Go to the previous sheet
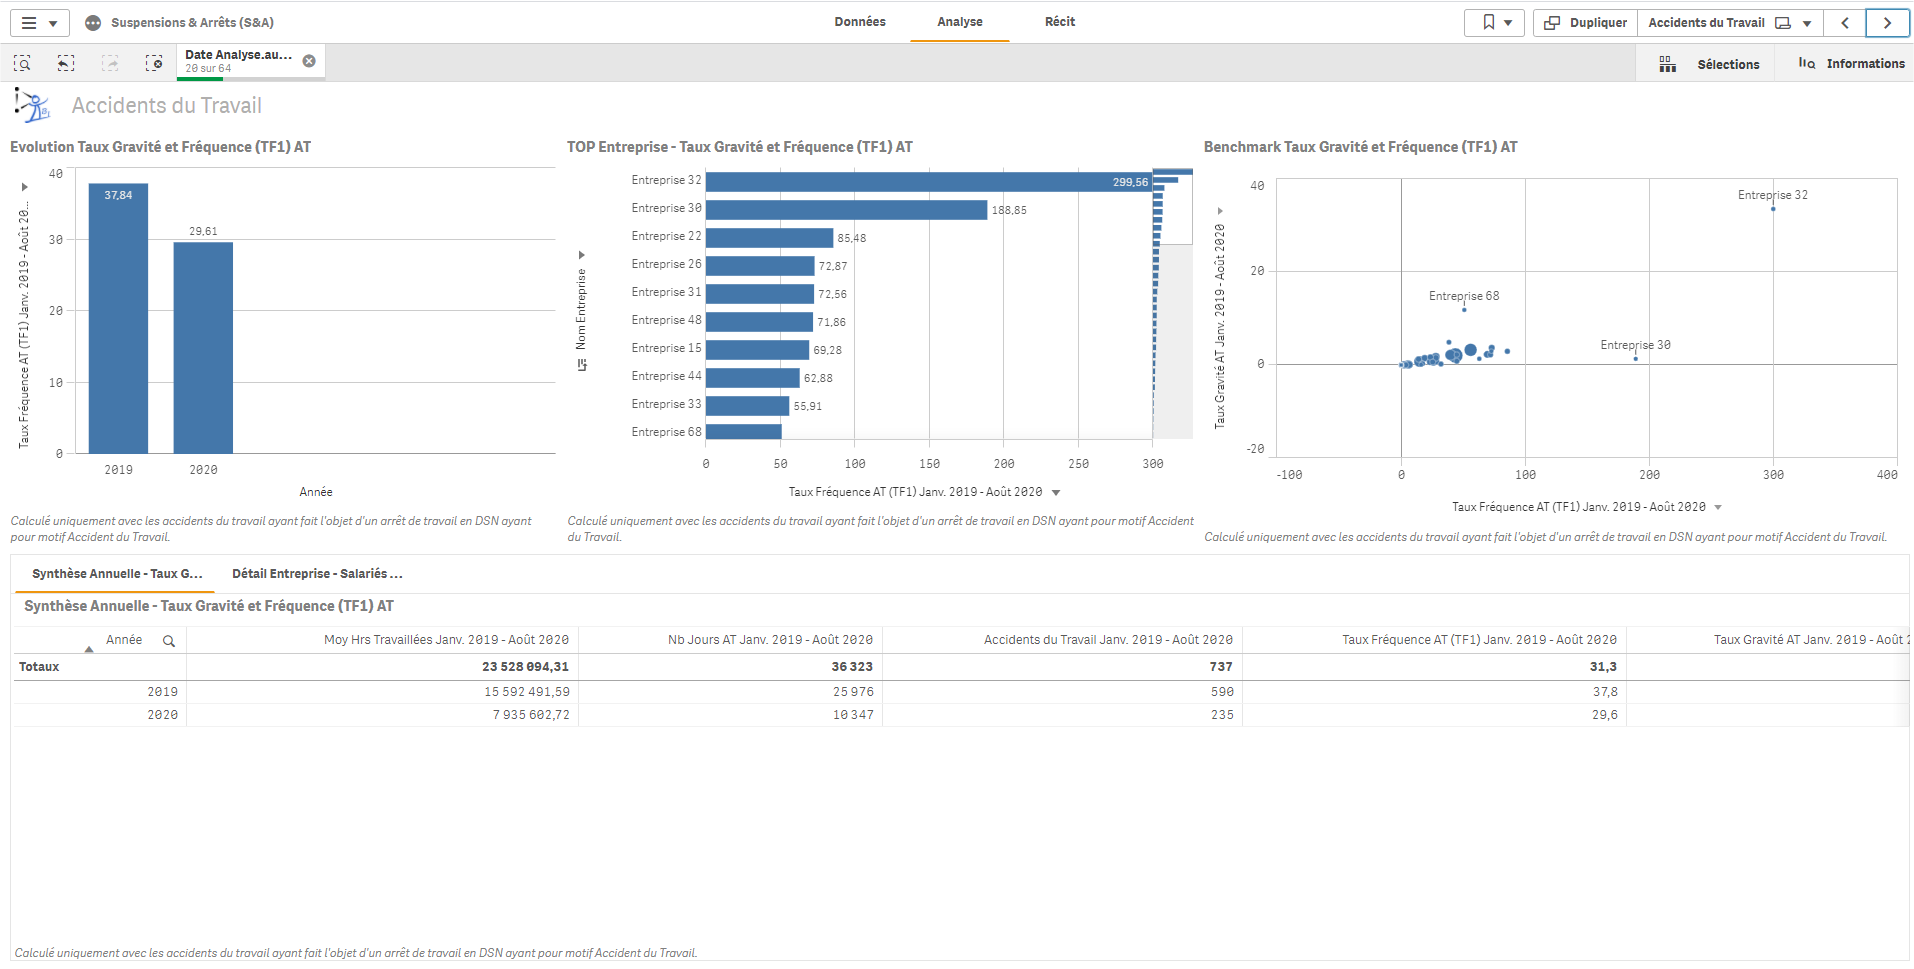The width and height of the screenshot is (1914, 969). [1845, 23]
